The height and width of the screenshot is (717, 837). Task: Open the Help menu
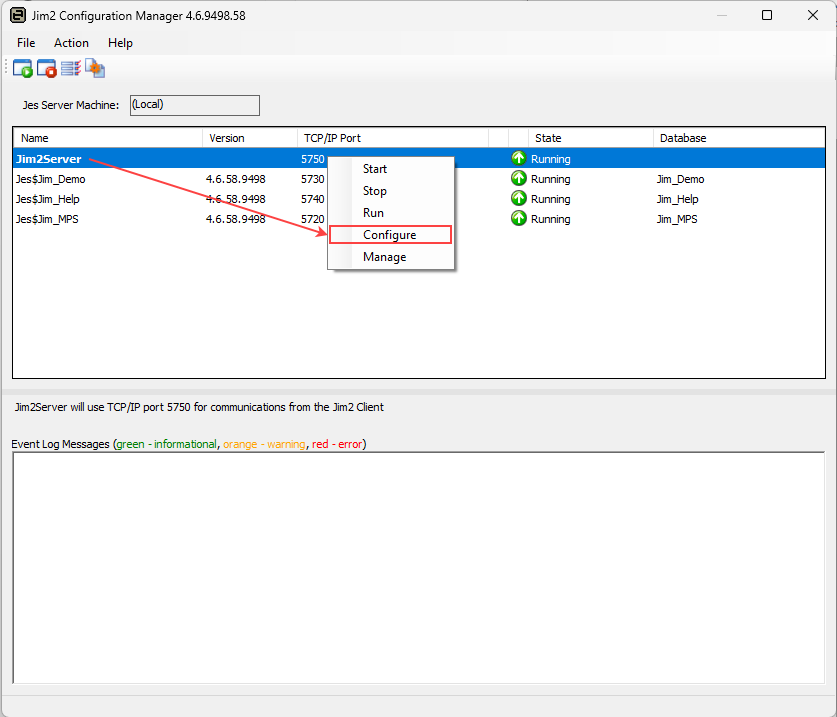coord(120,43)
